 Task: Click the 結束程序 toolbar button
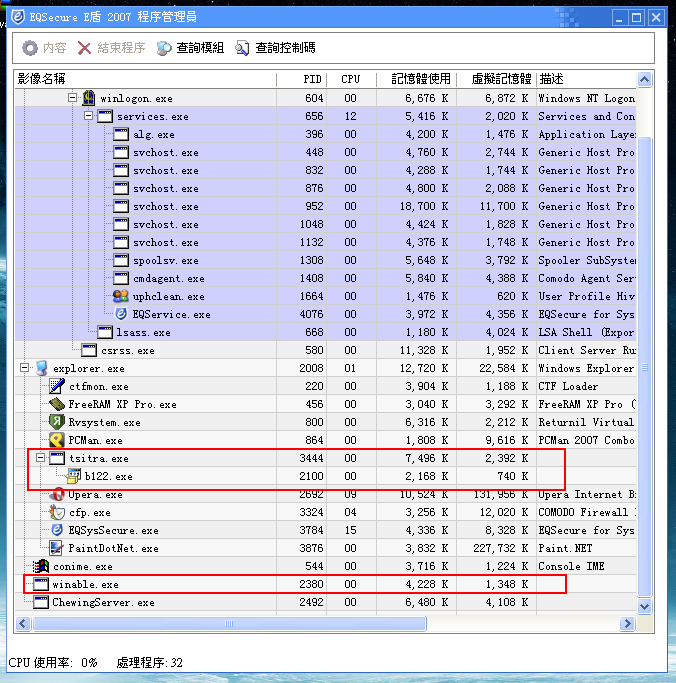[111, 48]
